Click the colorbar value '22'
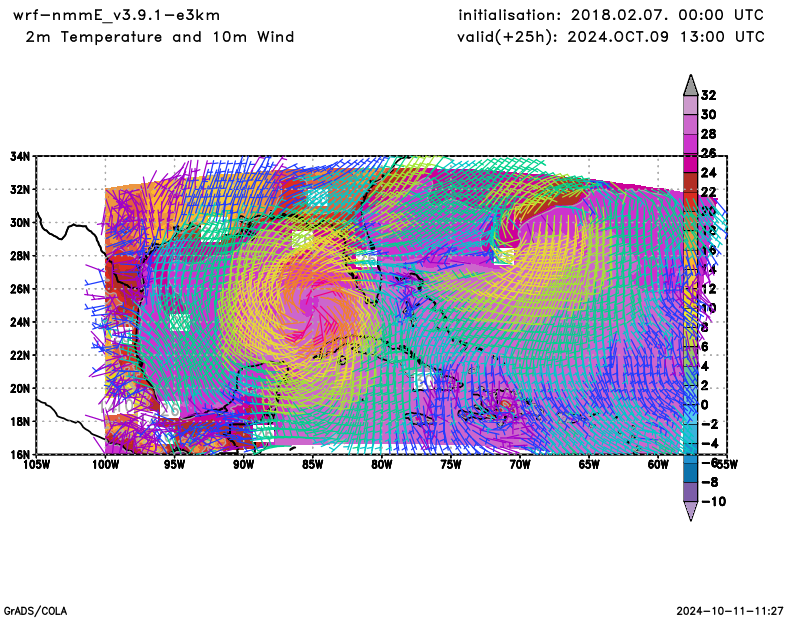Image resolution: width=800 pixels, height=618 pixels. 708,192
